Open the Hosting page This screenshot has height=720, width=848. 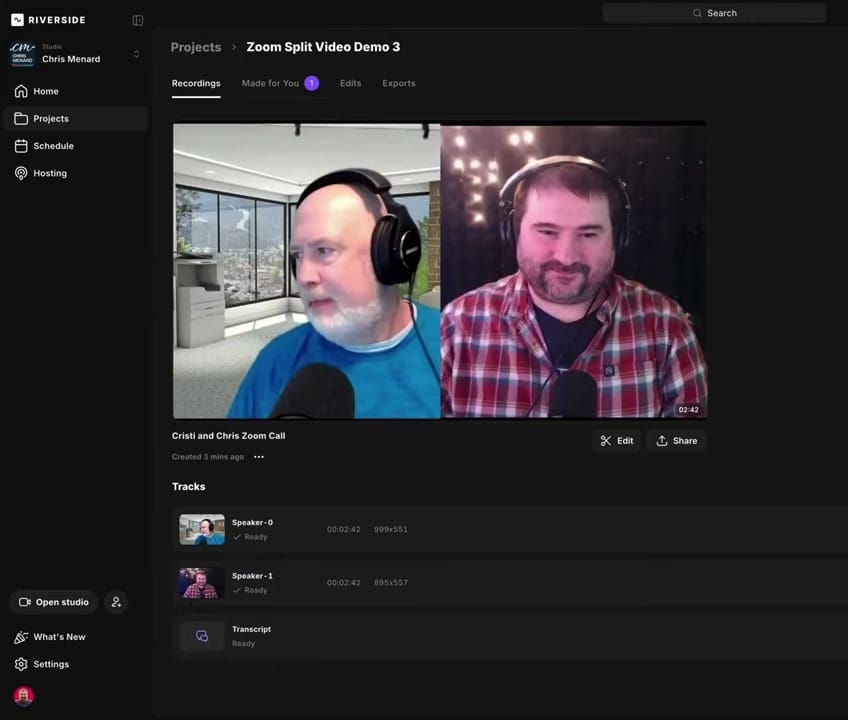[76, 173]
